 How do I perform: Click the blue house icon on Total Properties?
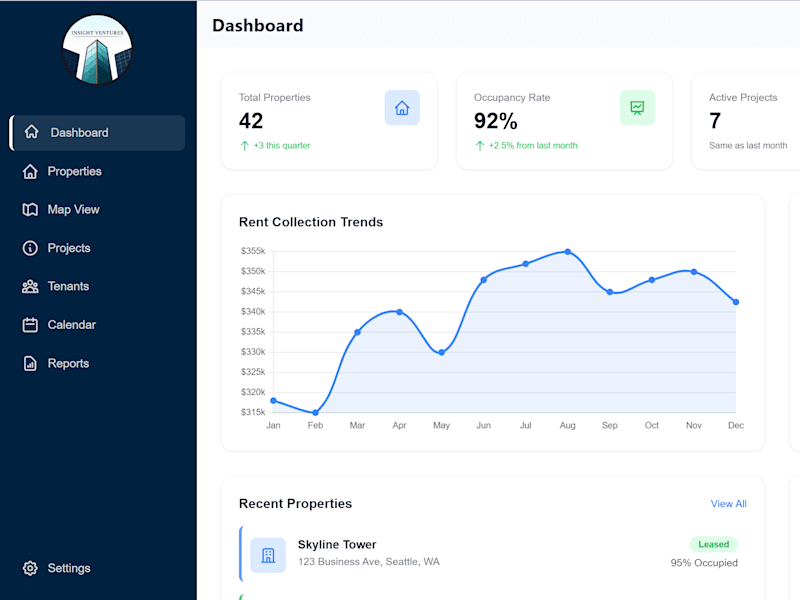402,108
